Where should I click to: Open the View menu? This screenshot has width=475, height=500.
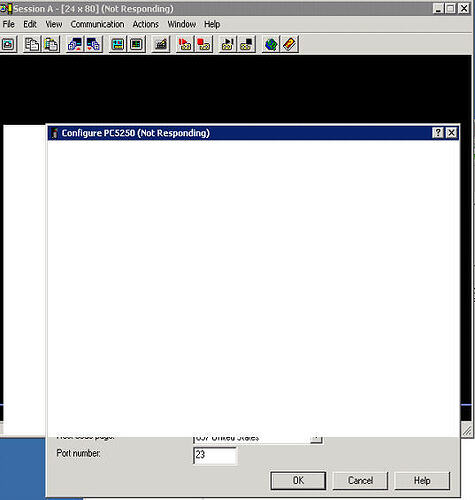coord(54,24)
